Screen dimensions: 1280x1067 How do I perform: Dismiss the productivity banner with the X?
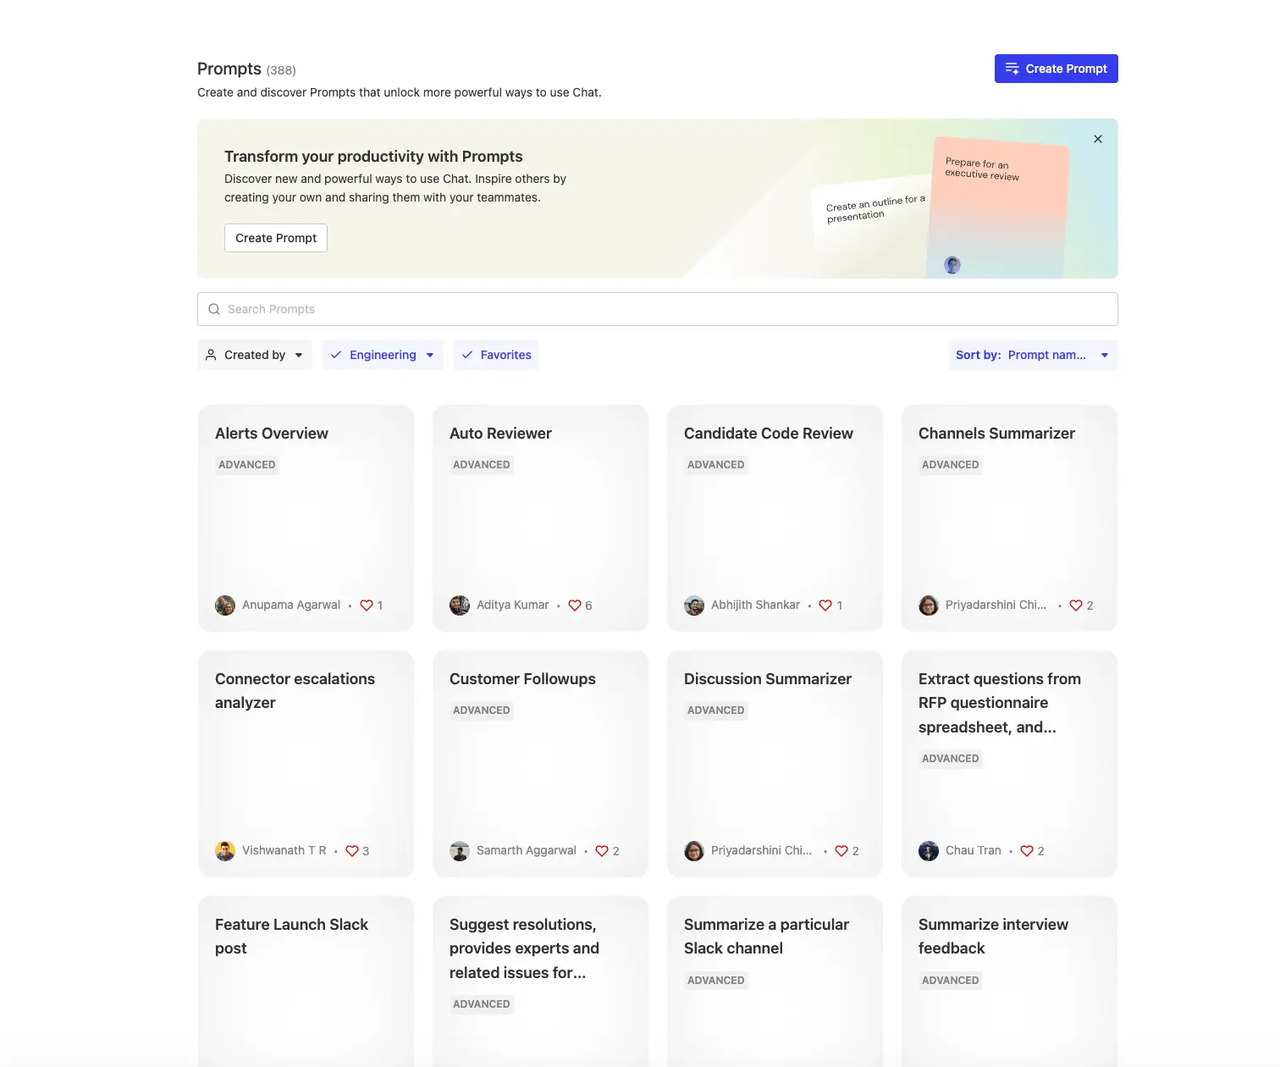1098,139
